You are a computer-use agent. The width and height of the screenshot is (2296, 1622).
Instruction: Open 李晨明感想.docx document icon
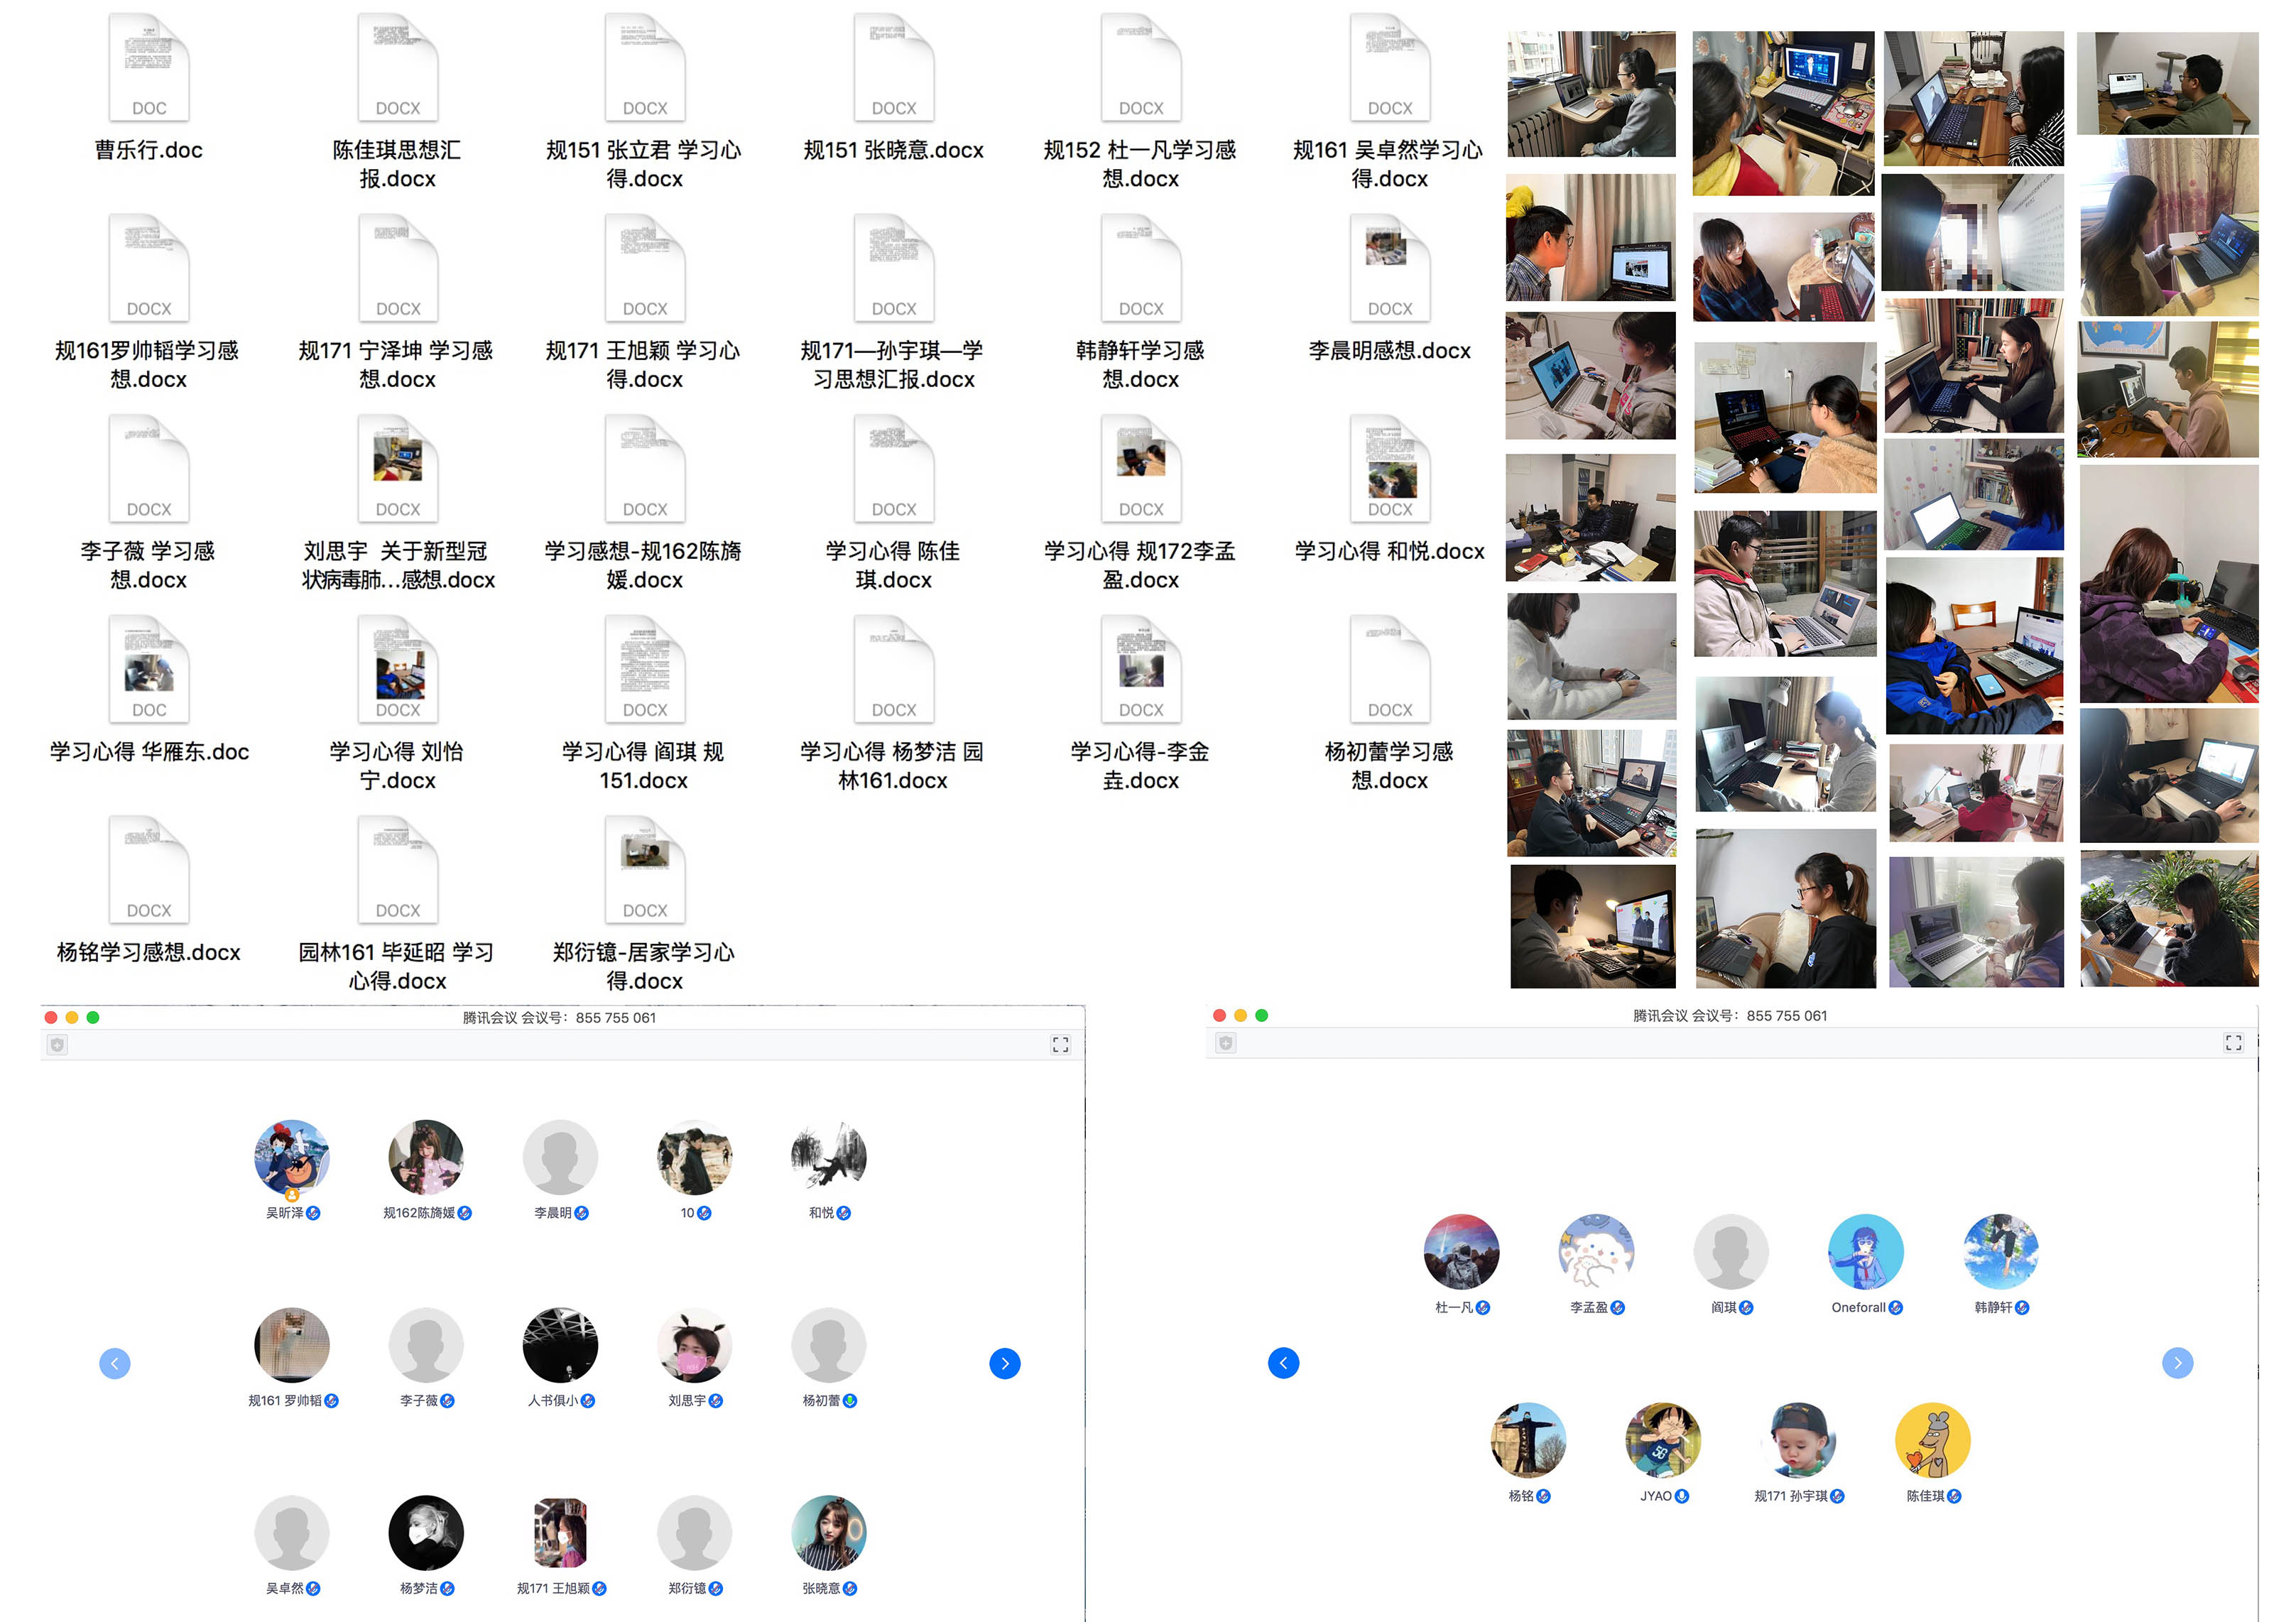point(1389,268)
